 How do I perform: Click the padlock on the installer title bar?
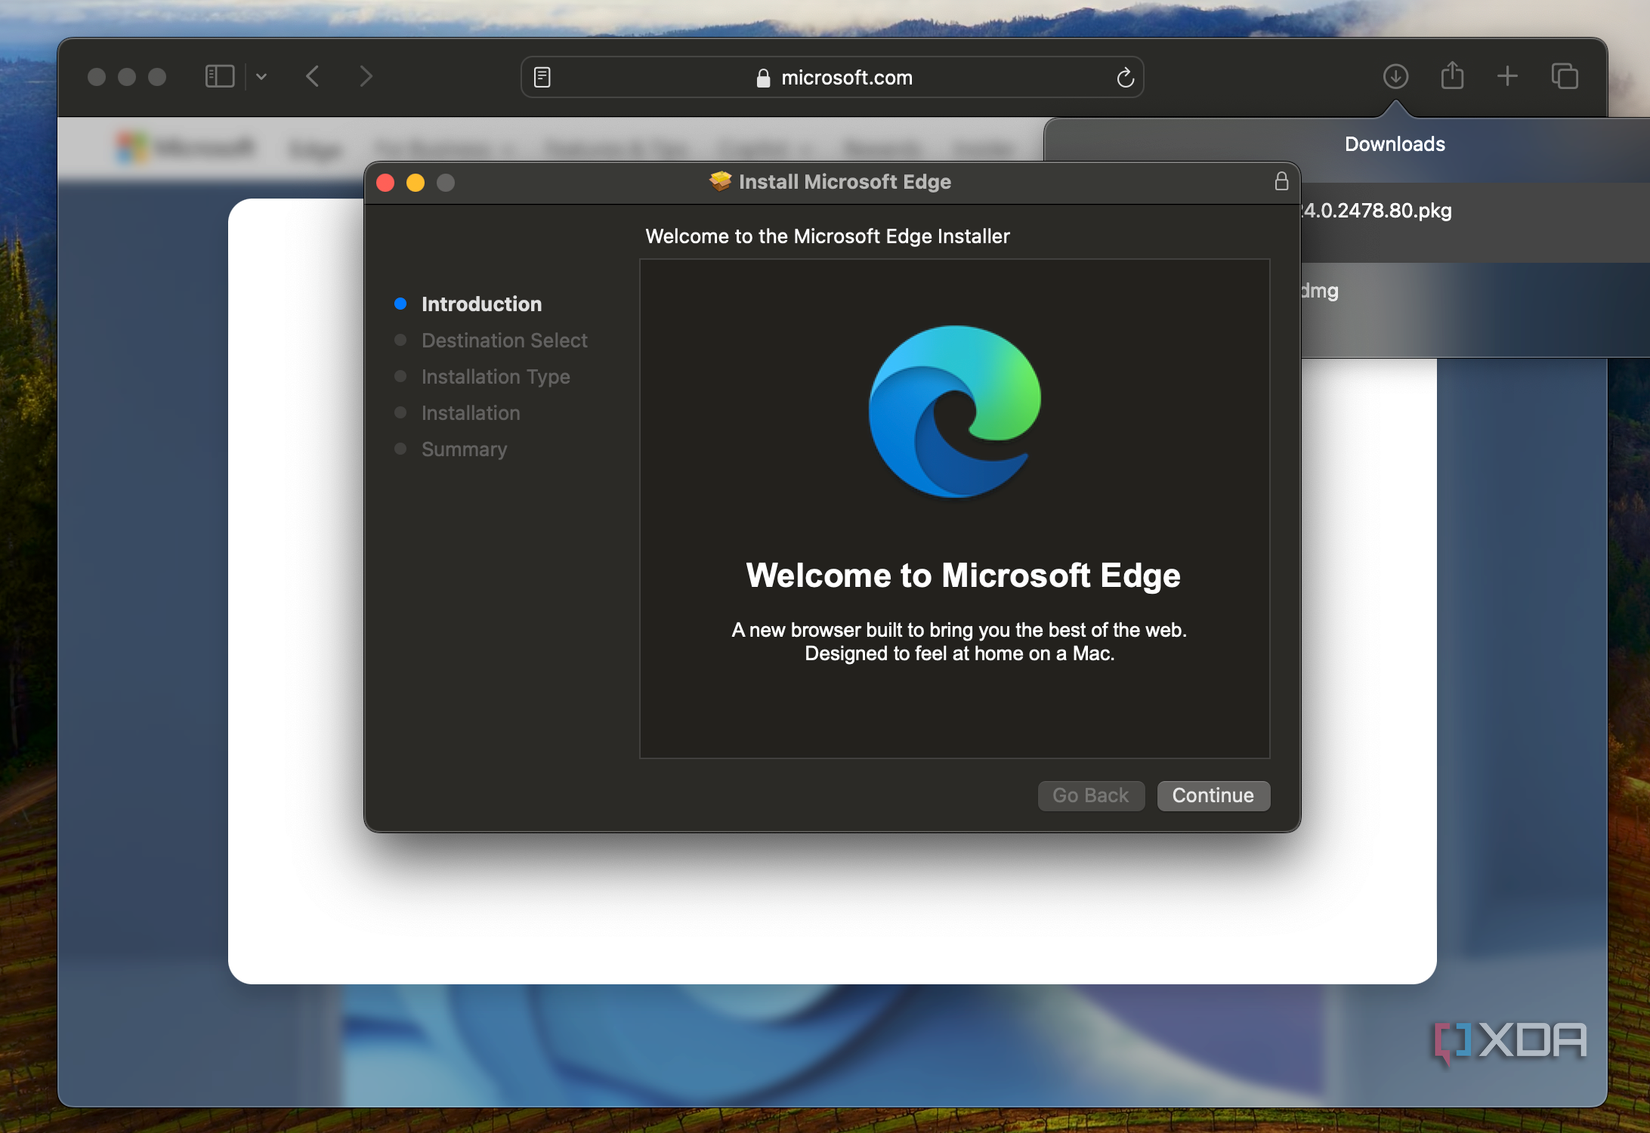(x=1280, y=182)
